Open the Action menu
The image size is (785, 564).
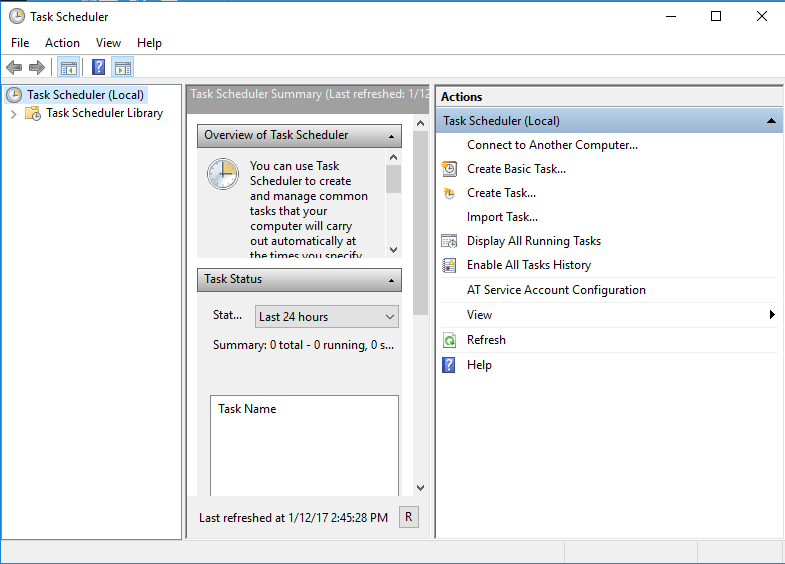pos(62,43)
